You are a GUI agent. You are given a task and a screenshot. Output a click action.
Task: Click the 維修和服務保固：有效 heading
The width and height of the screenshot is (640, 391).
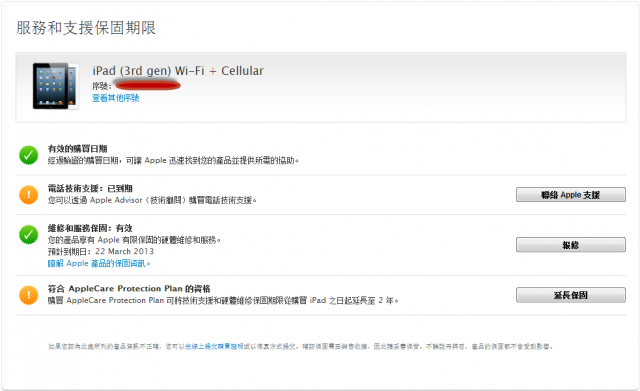pos(90,228)
